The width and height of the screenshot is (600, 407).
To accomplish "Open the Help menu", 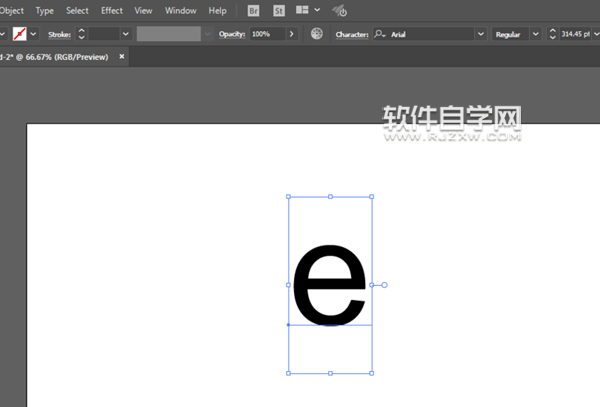I will click(217, 11).
